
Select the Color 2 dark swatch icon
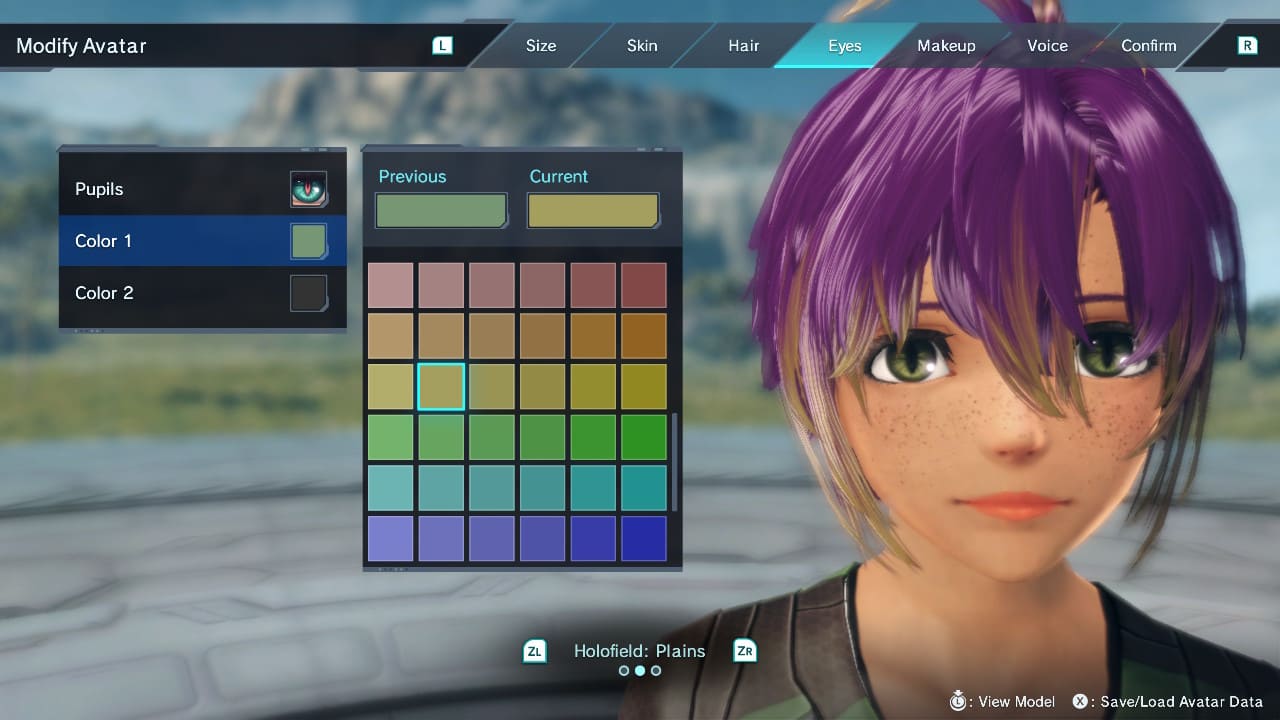[308, 293]
